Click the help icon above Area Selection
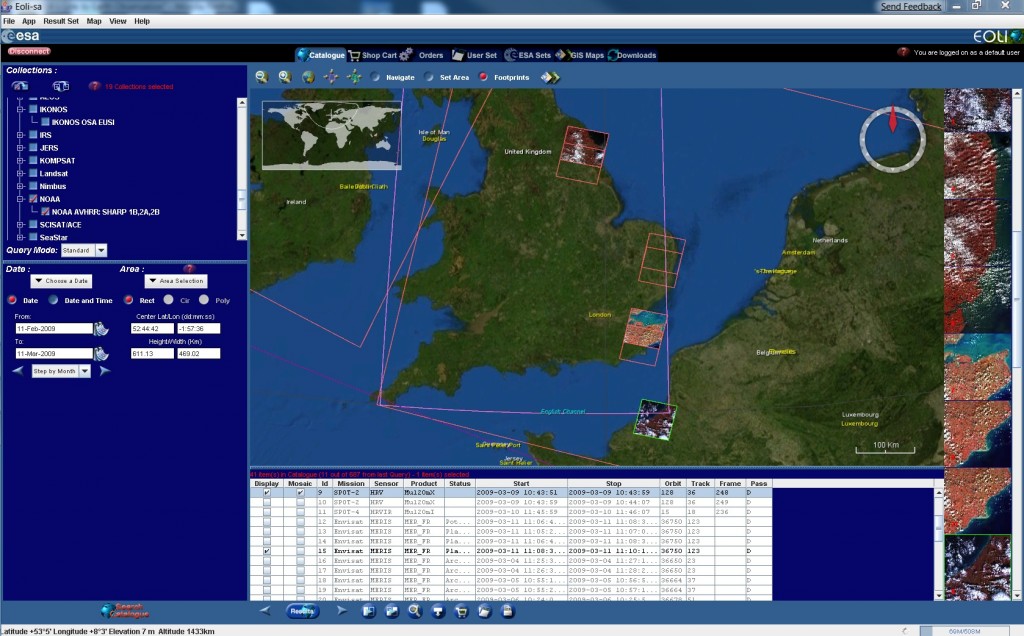 pyautogui.click(x=188, y=269)
